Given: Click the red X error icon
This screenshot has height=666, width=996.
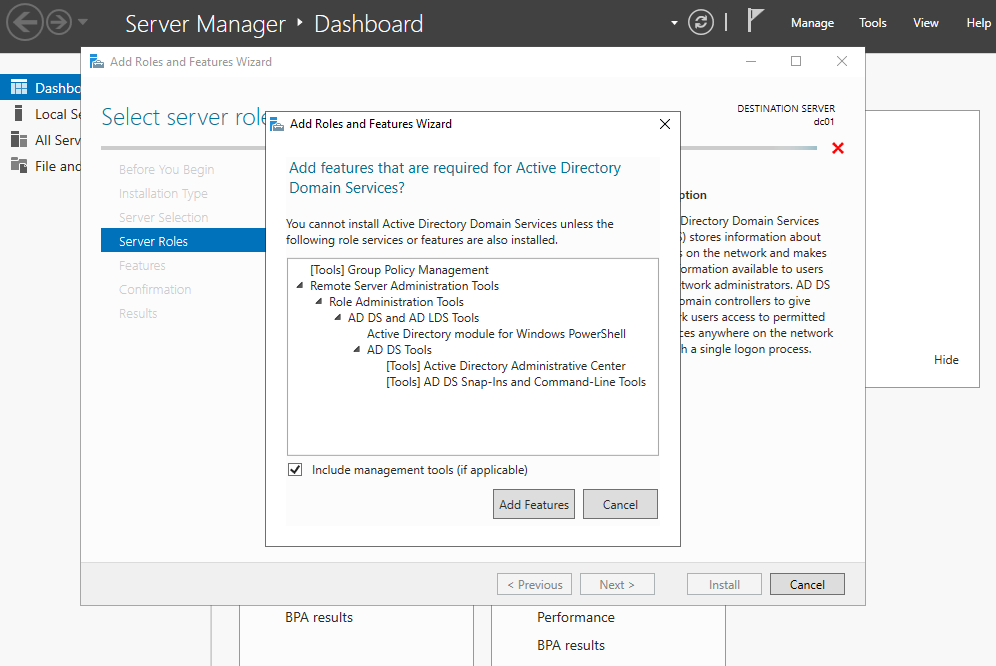Looking at the screenshot, I should 838,148.
